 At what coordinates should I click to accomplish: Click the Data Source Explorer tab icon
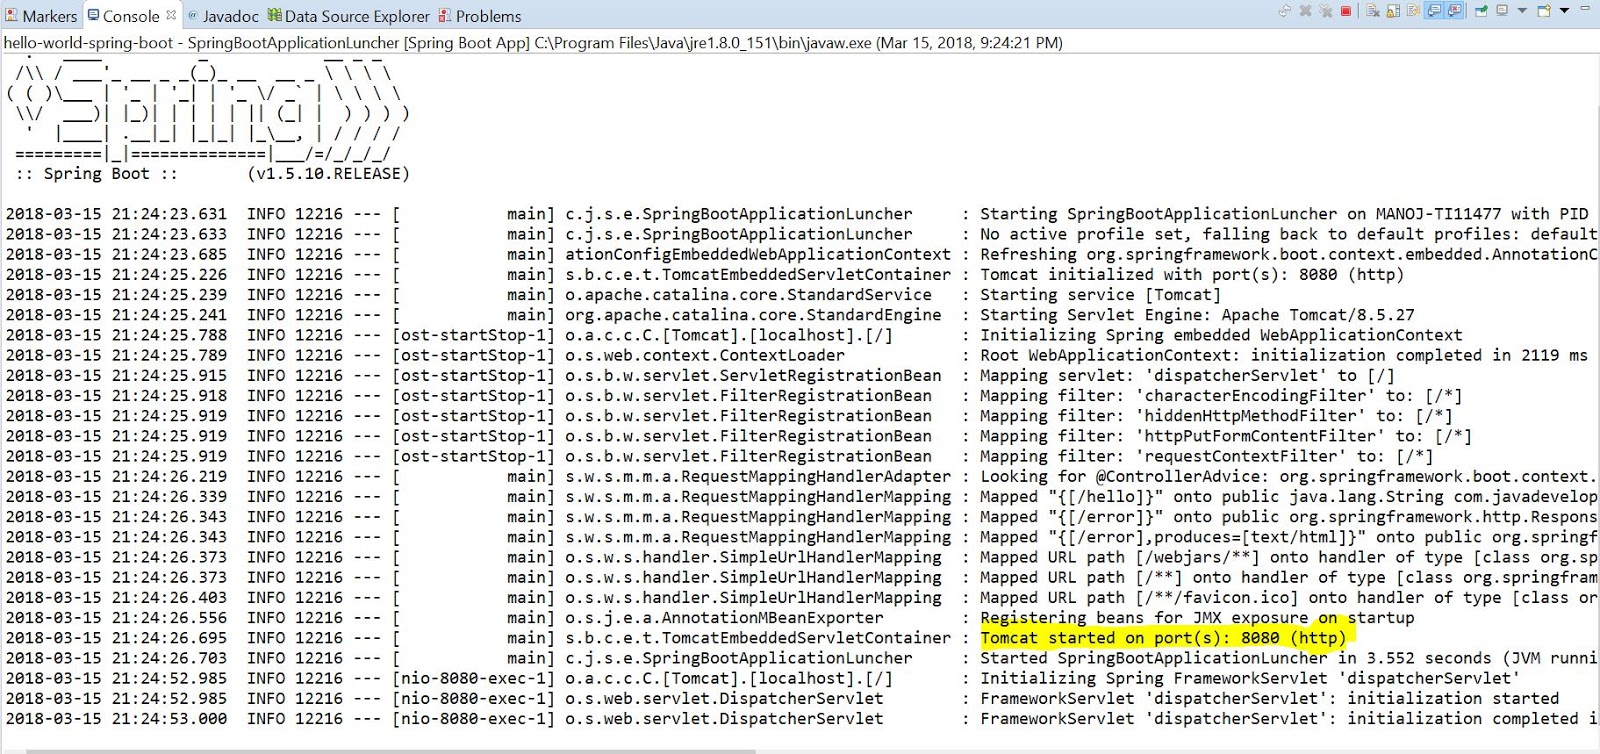(274, 15)
